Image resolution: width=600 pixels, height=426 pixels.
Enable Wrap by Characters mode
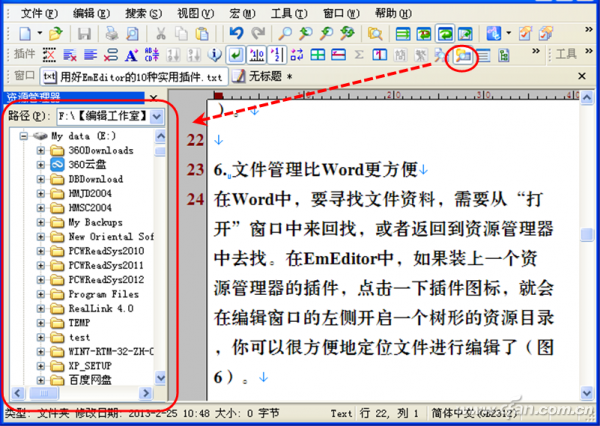424,34
